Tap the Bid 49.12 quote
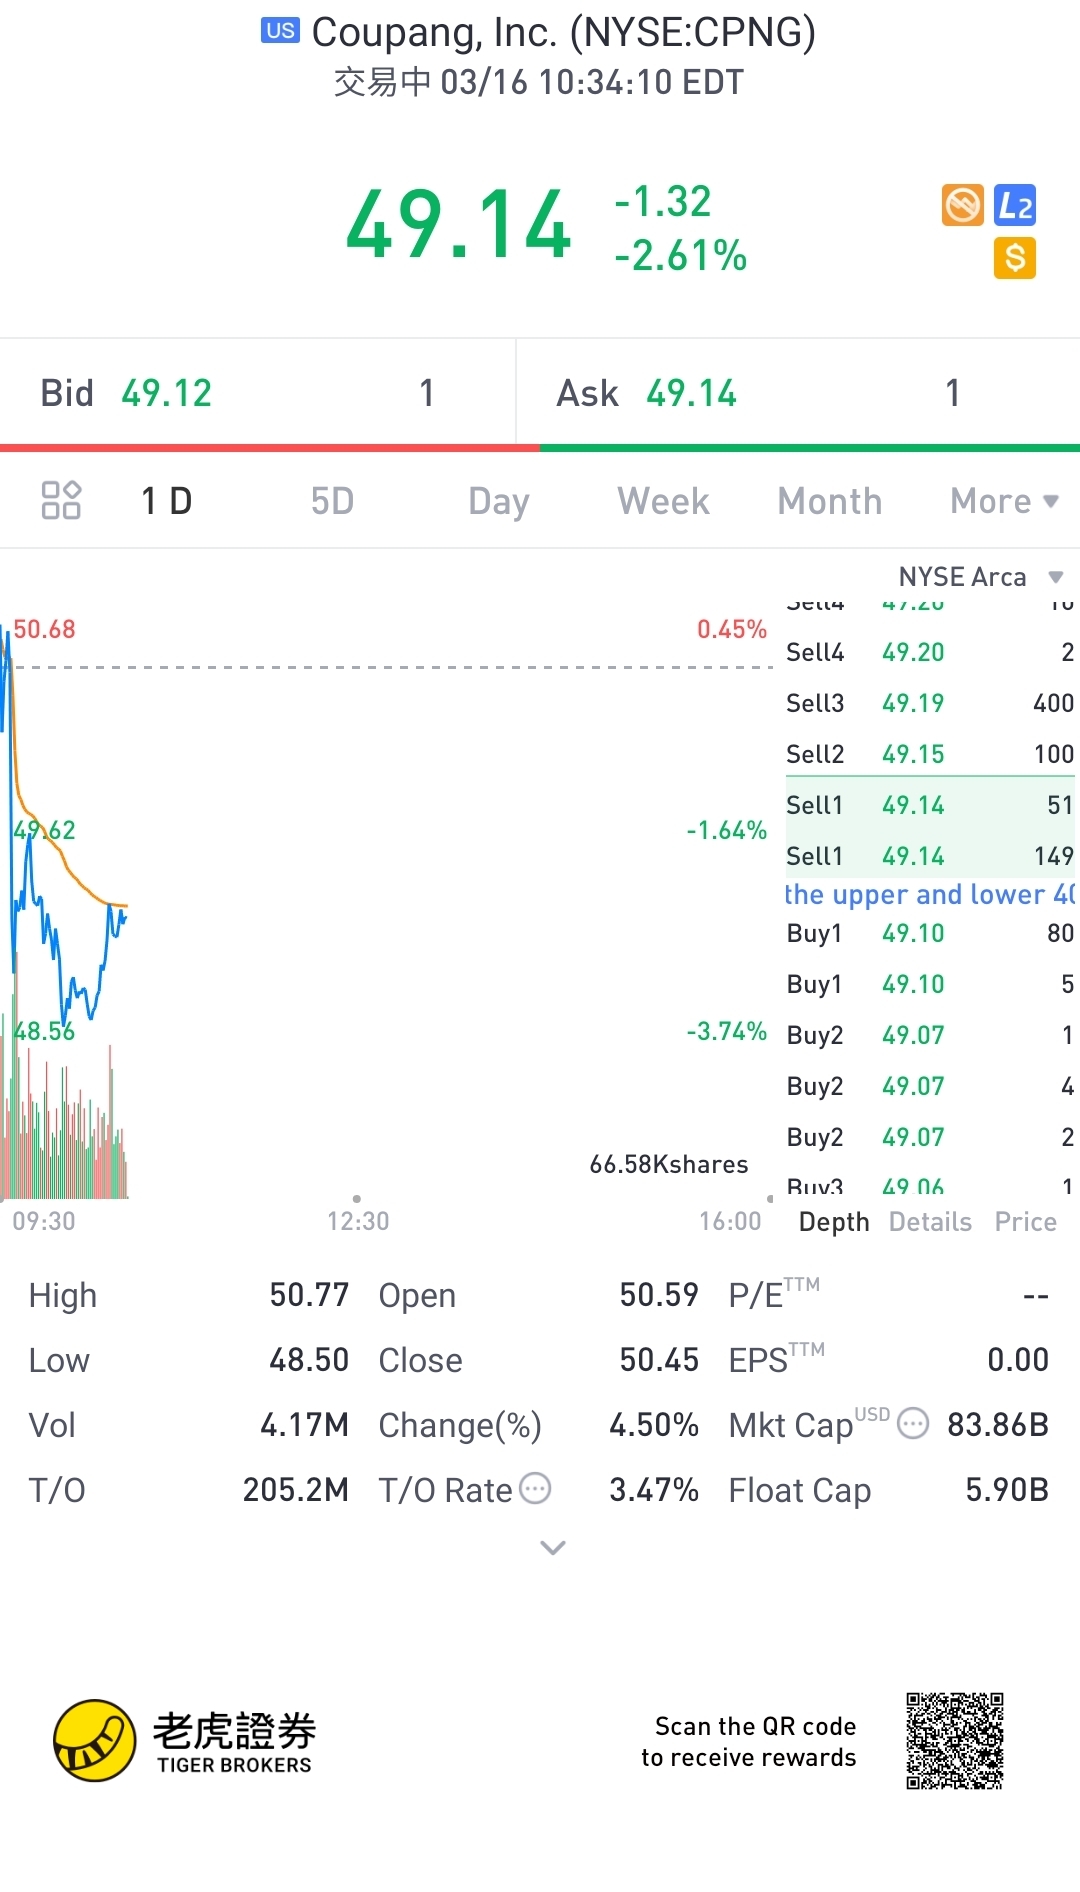Image resolution: width=1080 pixels, height=1892 pixels. click(x=257, y=393)
